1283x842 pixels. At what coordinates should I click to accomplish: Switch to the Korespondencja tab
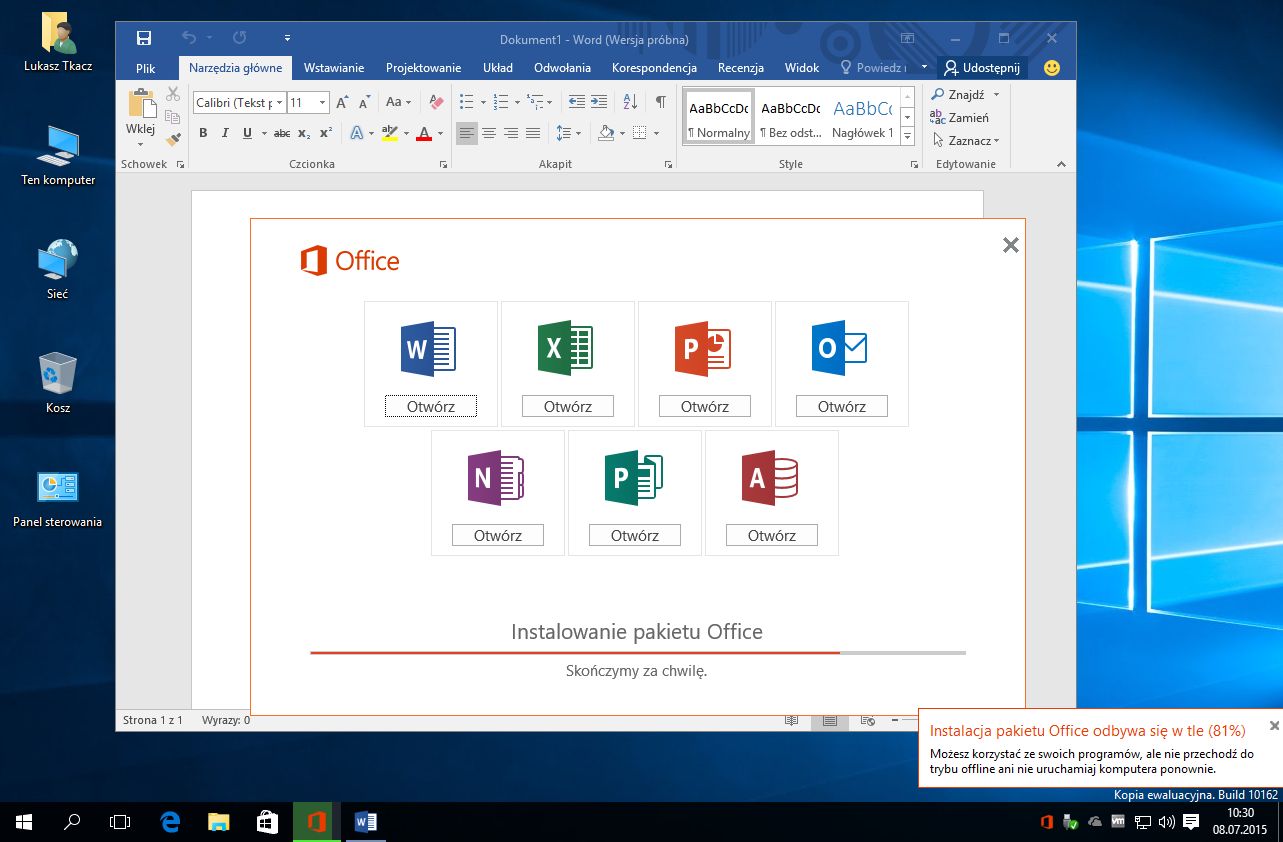pos(654,68)
